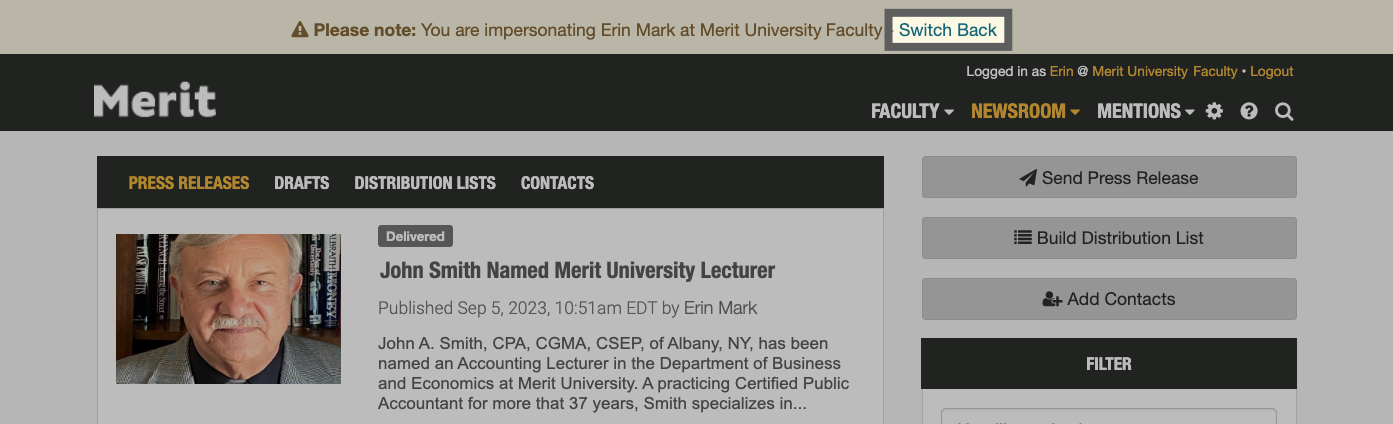Screen dimensions: 1393x424
Task: Click the John Smith photo thumbnail
Action: [228, 309]
